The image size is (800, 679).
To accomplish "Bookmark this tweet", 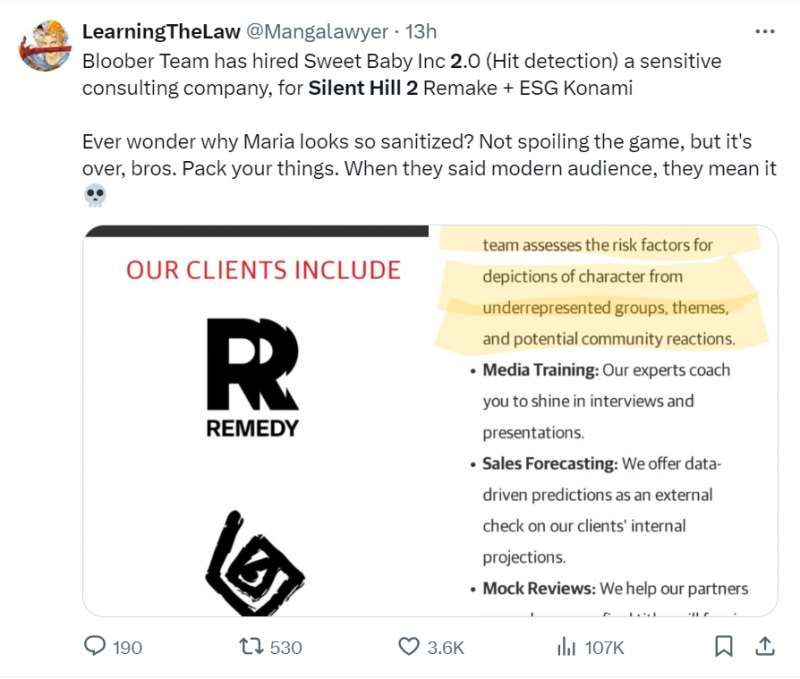I will 723,647.
